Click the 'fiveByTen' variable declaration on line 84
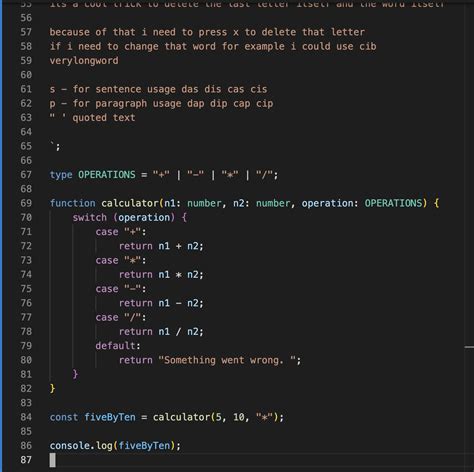This screenshot has height=472, width=474. tap(110, 417)
